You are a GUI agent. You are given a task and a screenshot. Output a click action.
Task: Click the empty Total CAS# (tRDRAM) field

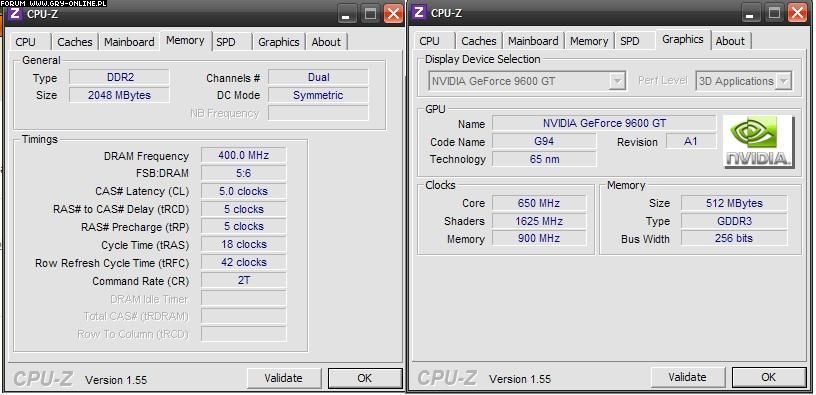244,316
